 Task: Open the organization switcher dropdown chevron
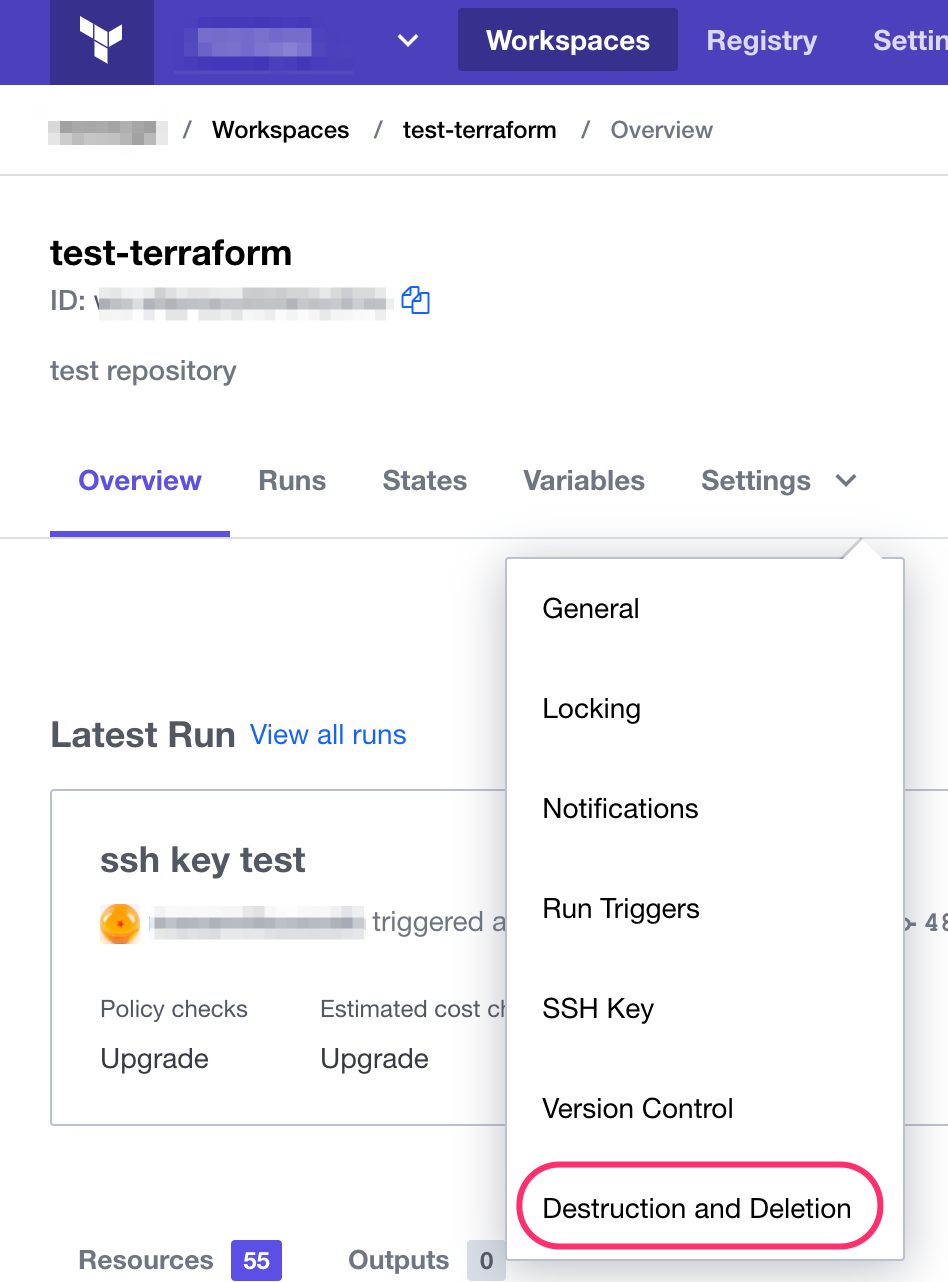tap(407, 41)
